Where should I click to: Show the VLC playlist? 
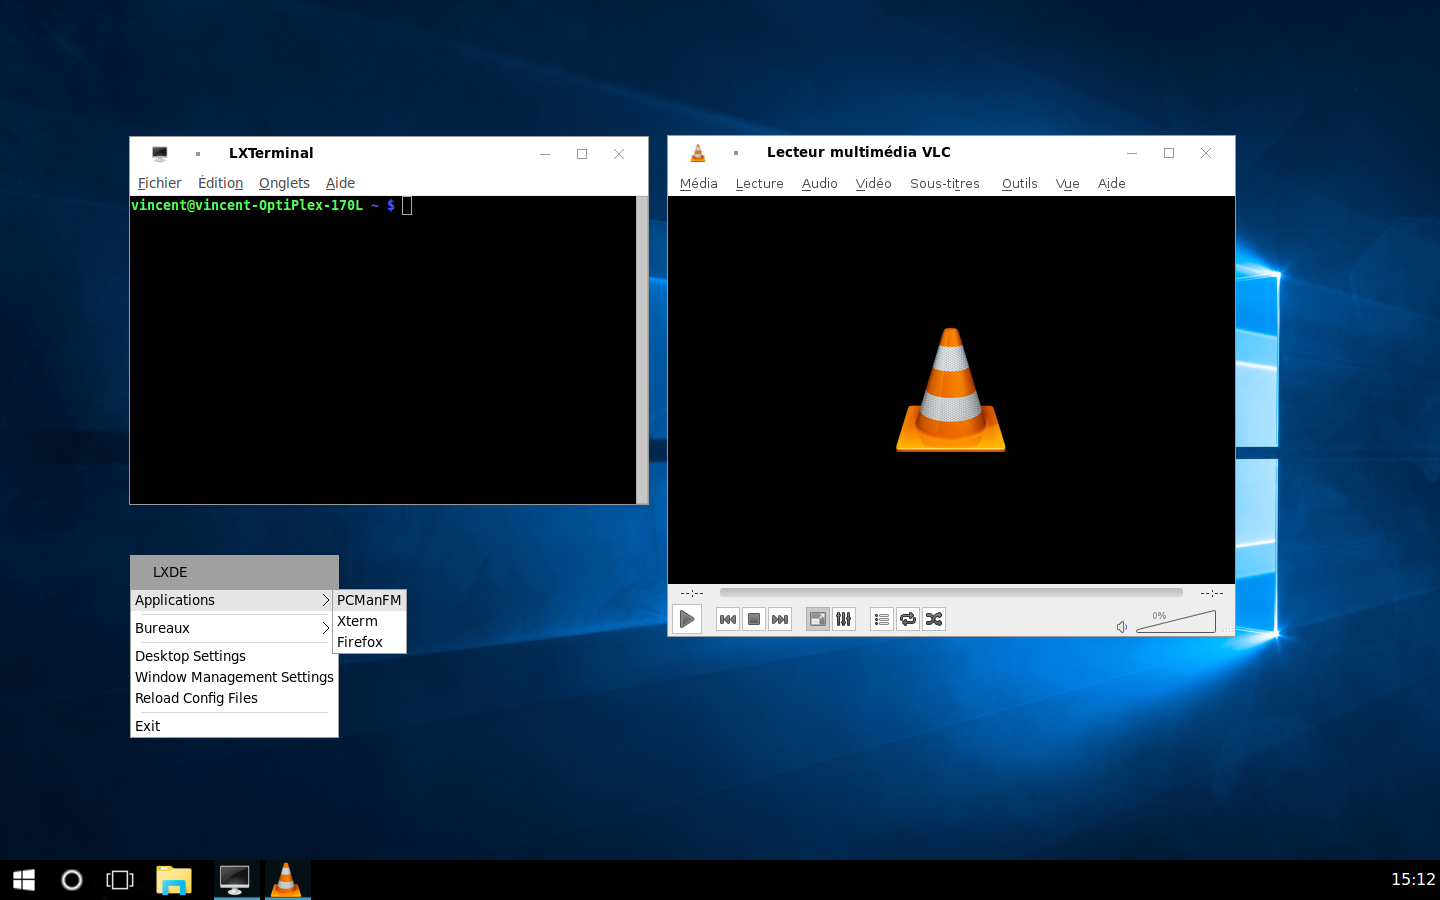point(882,619)
